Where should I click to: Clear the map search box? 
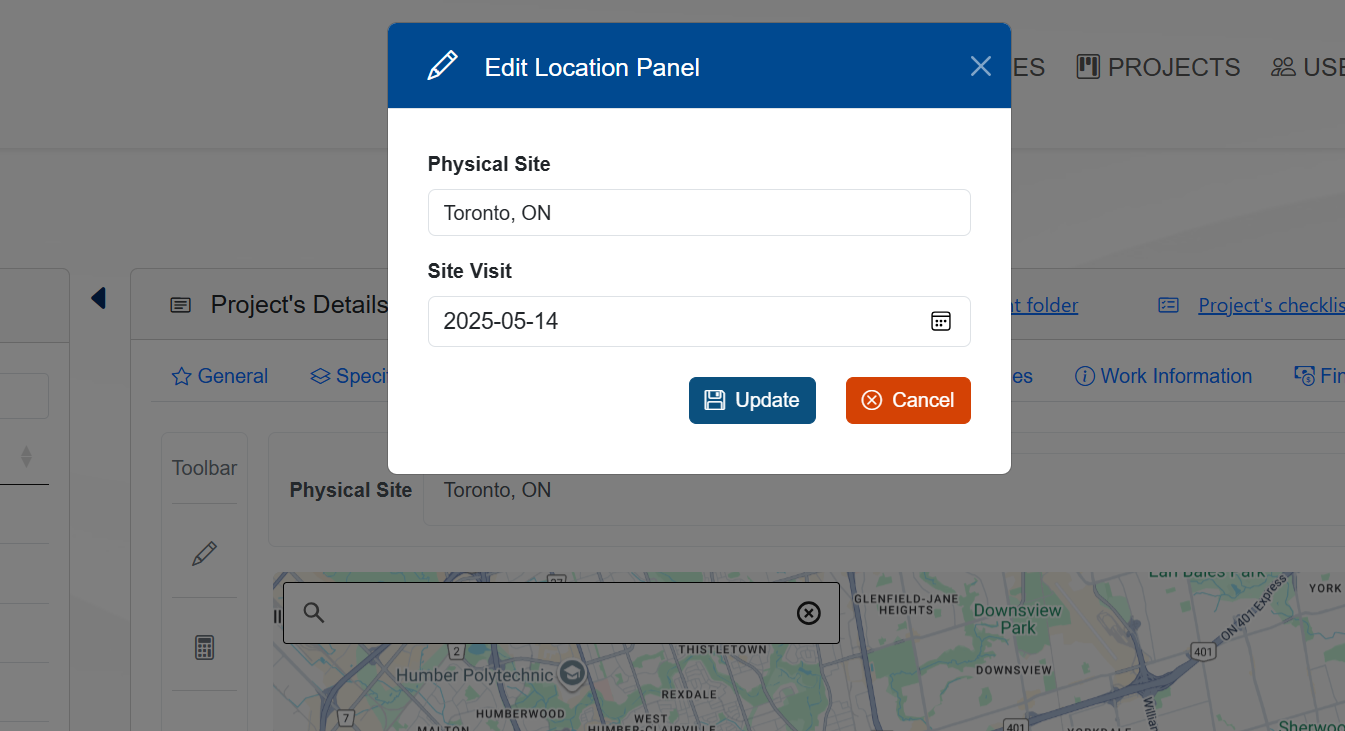(x=808, y=613)
